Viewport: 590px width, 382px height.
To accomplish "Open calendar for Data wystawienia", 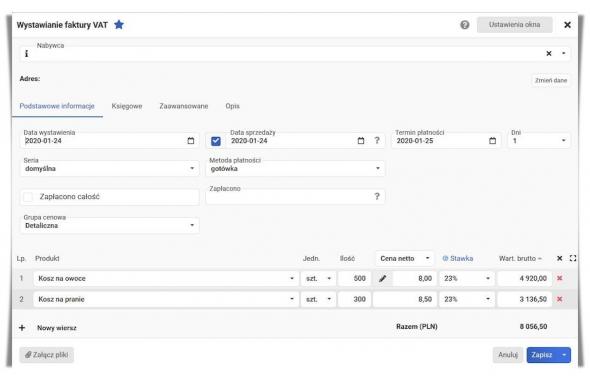I will pos(191,141).
